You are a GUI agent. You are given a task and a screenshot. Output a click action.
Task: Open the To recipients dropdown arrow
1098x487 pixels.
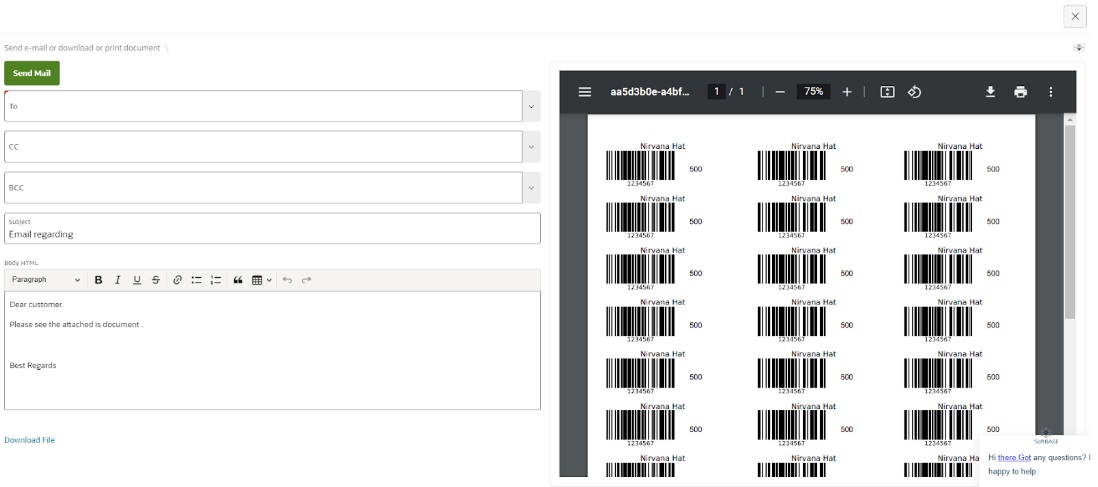[531, 107]
